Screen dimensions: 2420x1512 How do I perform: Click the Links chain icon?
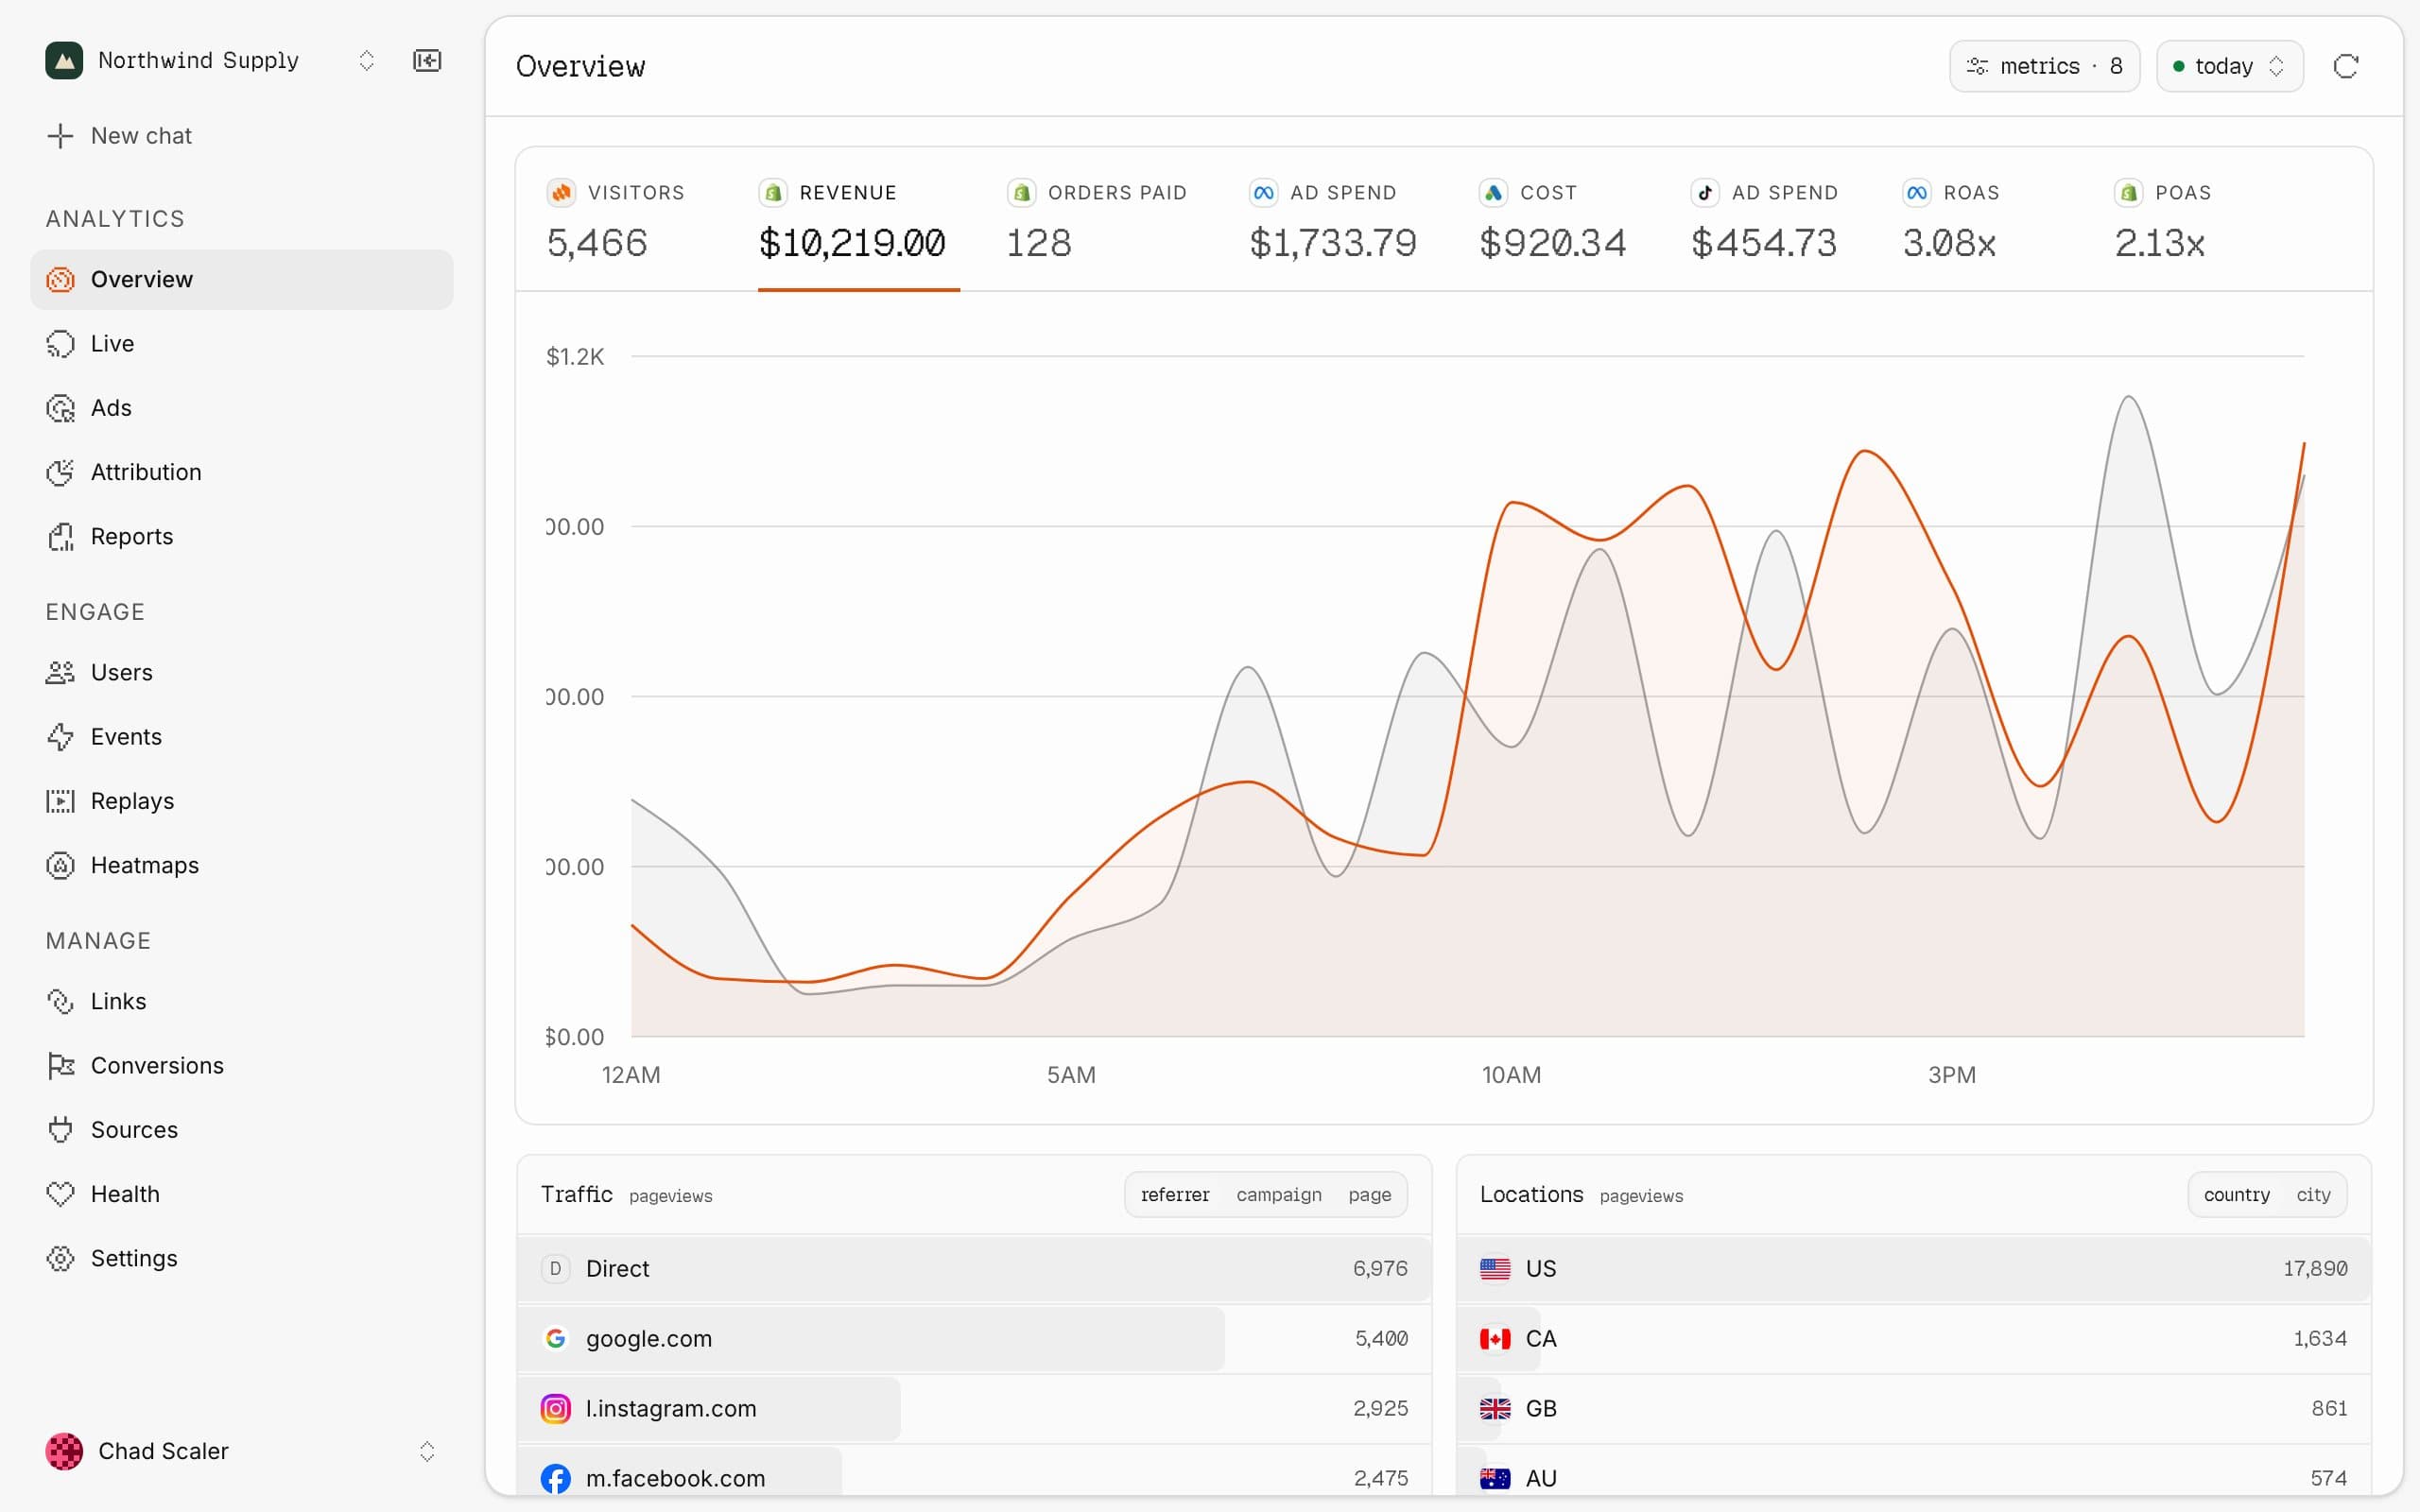click(x=61, y=1001)
